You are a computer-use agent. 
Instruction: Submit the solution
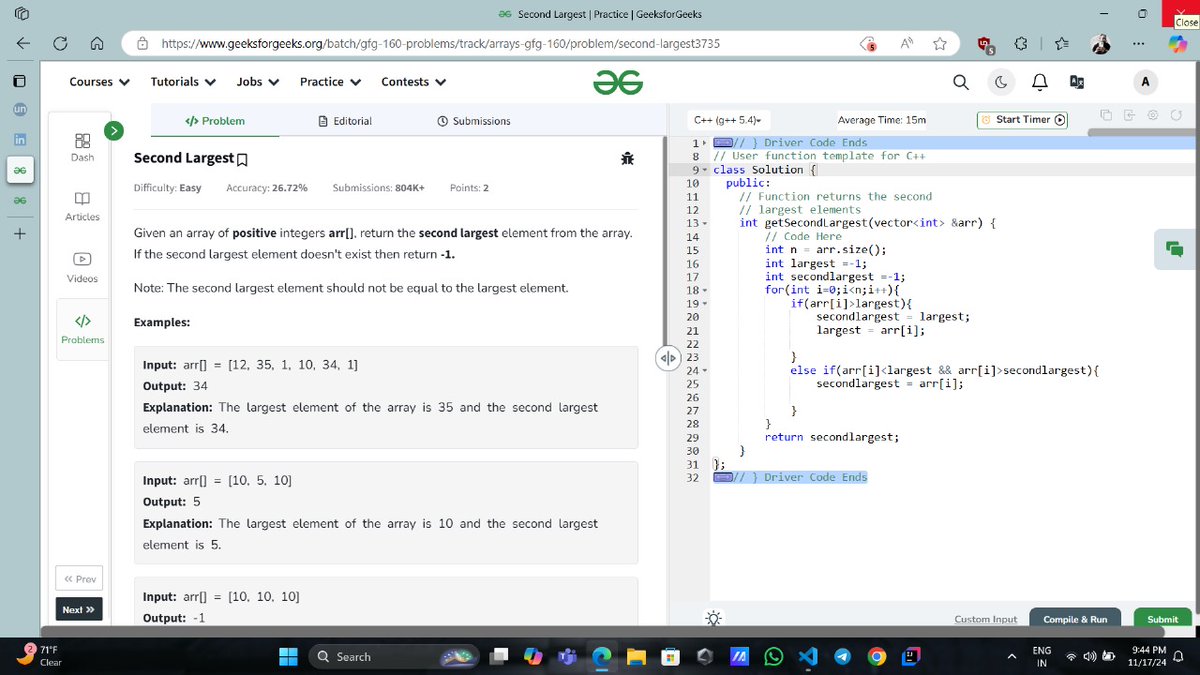(1162, 619)
